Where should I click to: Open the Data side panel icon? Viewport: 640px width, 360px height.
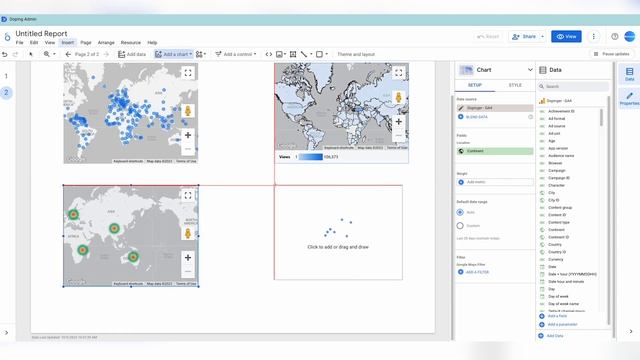[629, 74]
